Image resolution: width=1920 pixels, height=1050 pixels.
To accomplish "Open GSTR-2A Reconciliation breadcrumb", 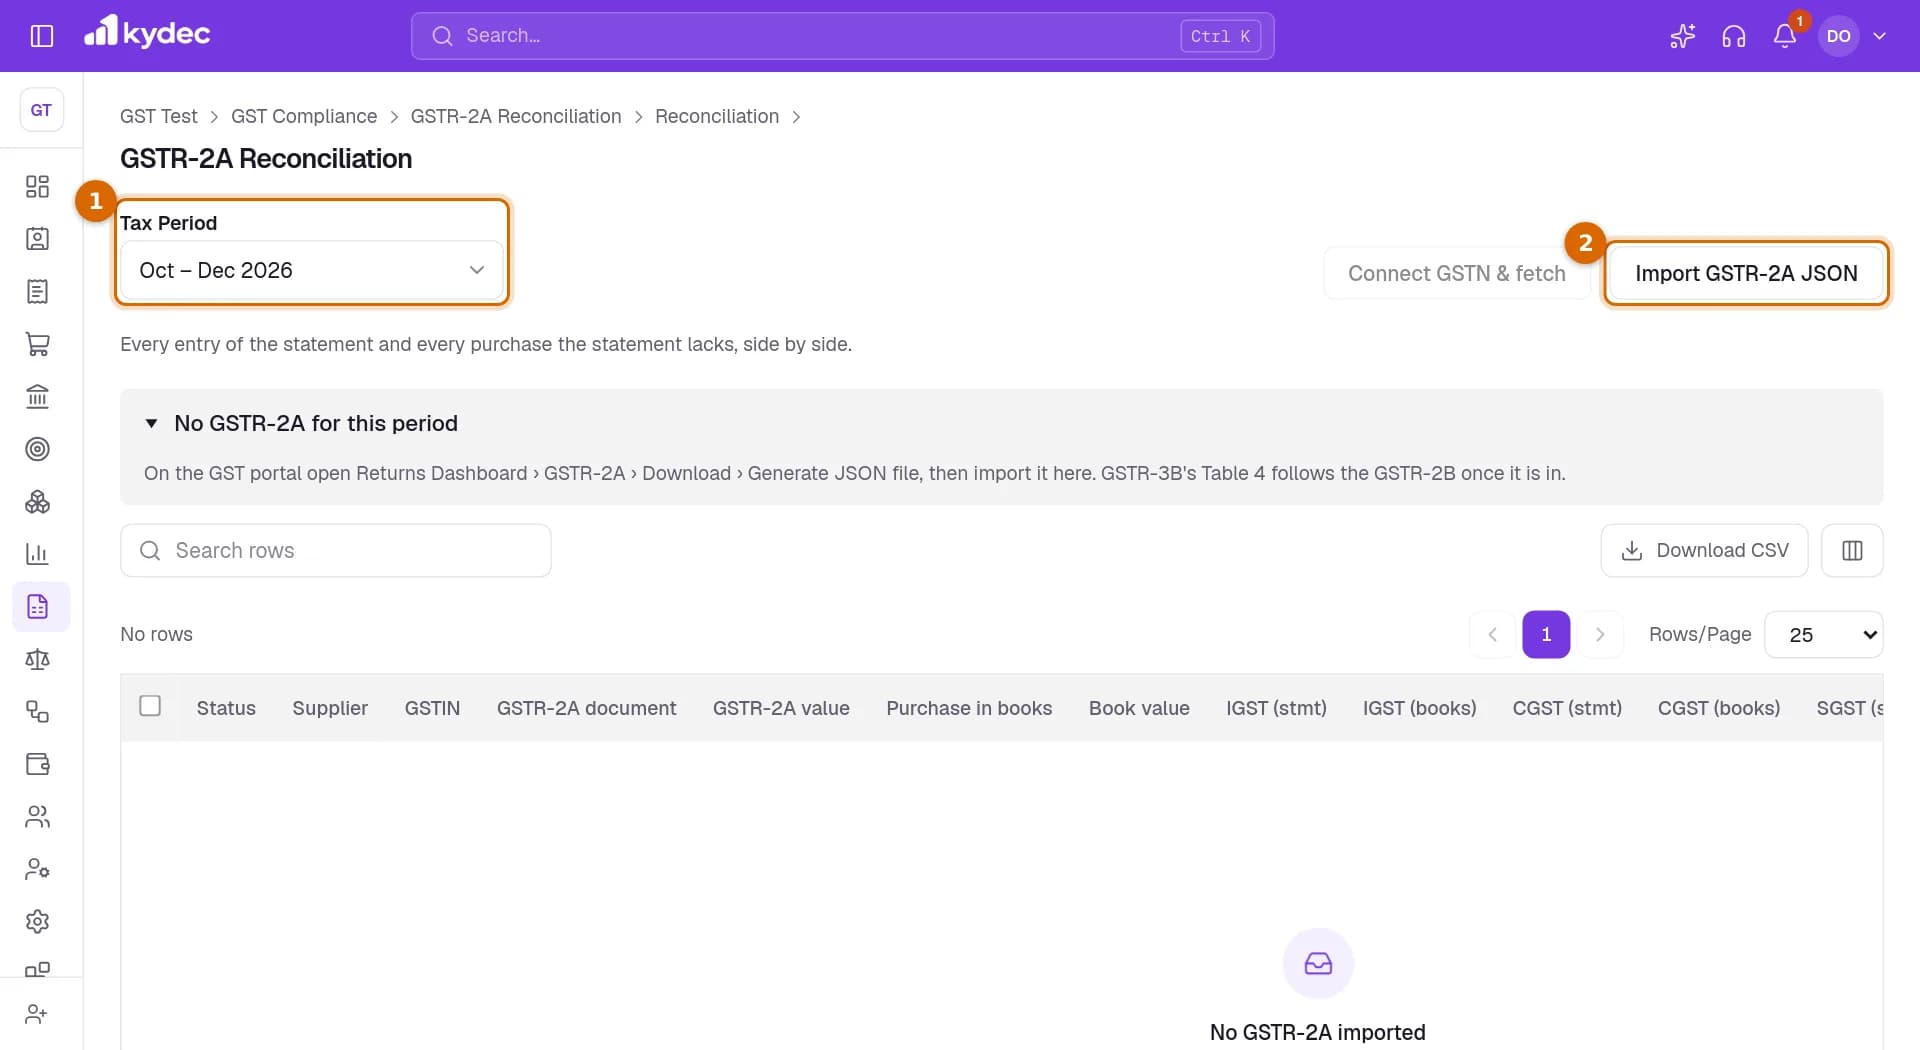I will click(x=516, y=117).
